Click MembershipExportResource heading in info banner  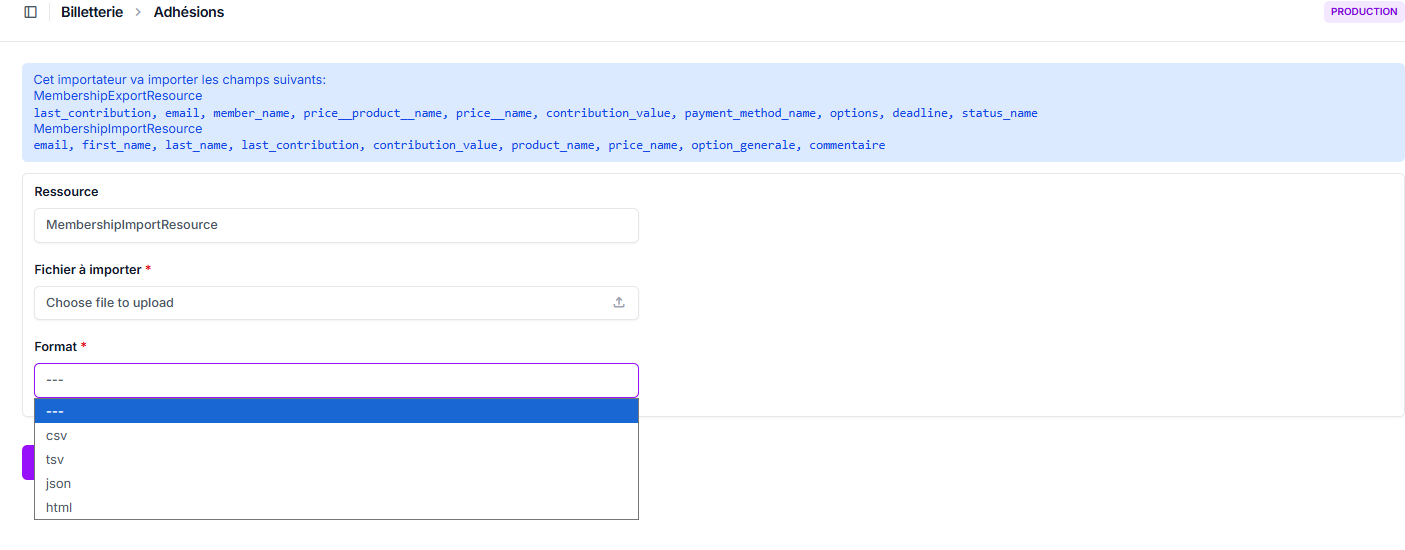click(118, 96)
